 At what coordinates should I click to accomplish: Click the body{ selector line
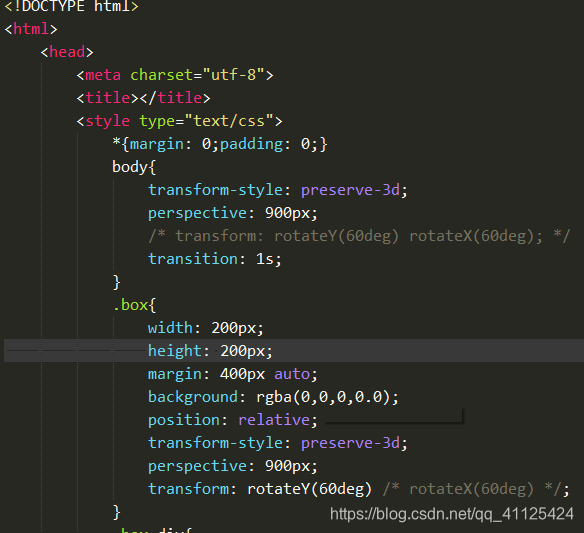(x=134, y=167)
